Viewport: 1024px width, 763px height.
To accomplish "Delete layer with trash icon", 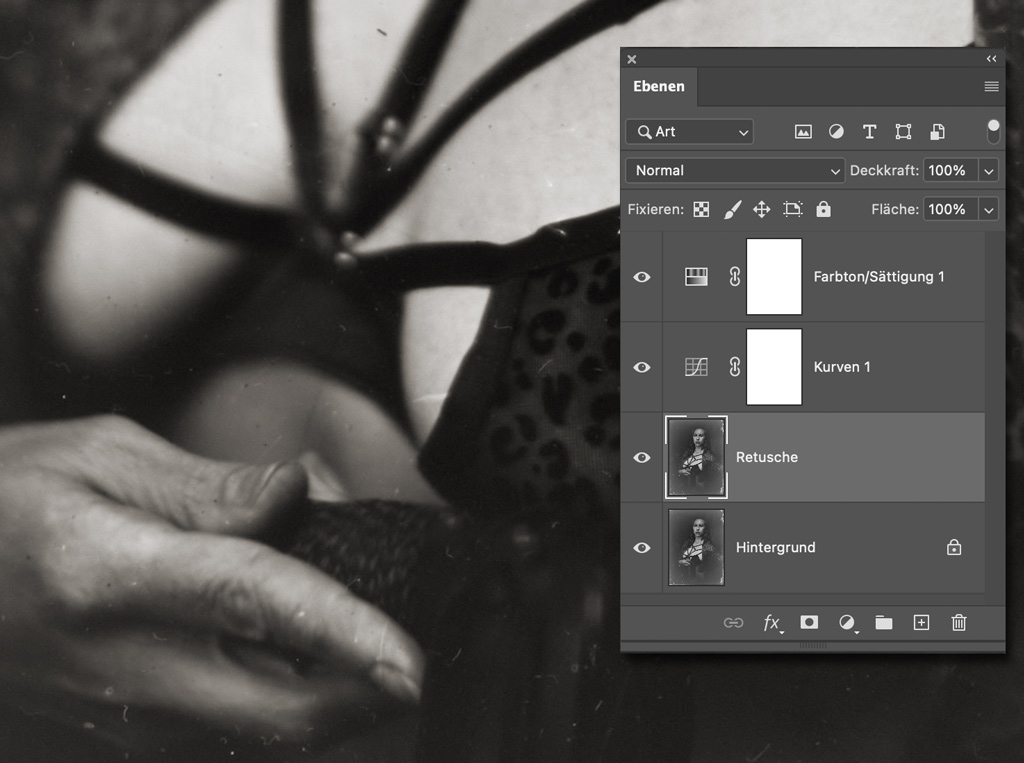I will coord(959,623).
